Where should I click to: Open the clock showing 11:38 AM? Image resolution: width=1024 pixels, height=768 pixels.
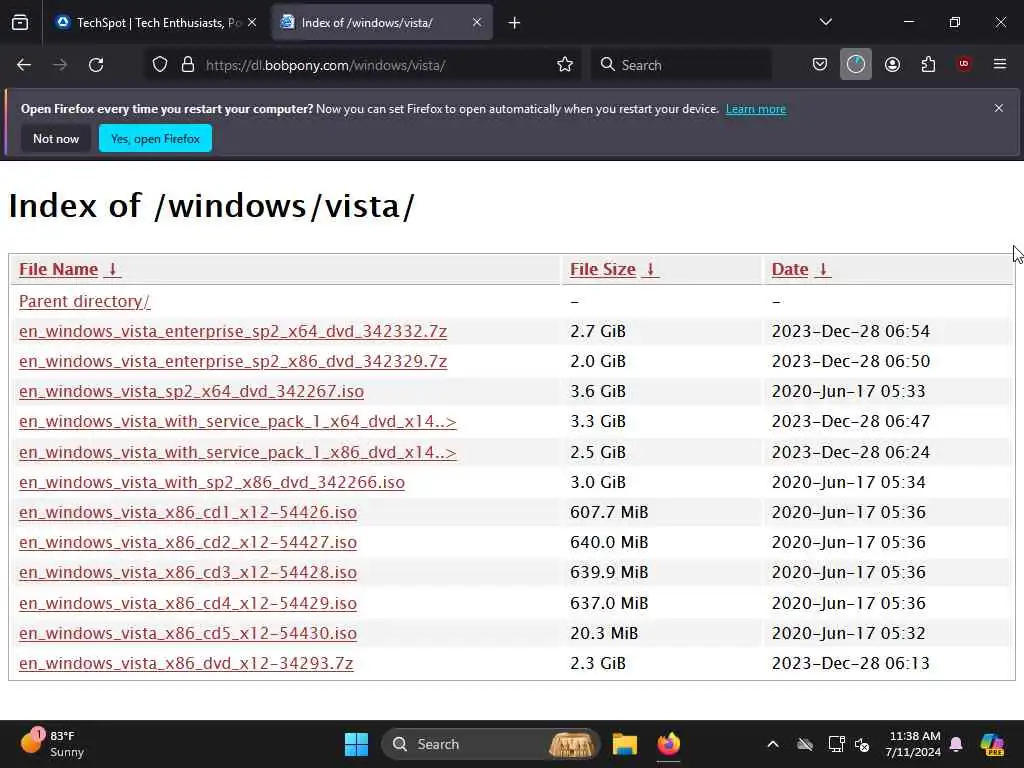(x=913, y=744)
